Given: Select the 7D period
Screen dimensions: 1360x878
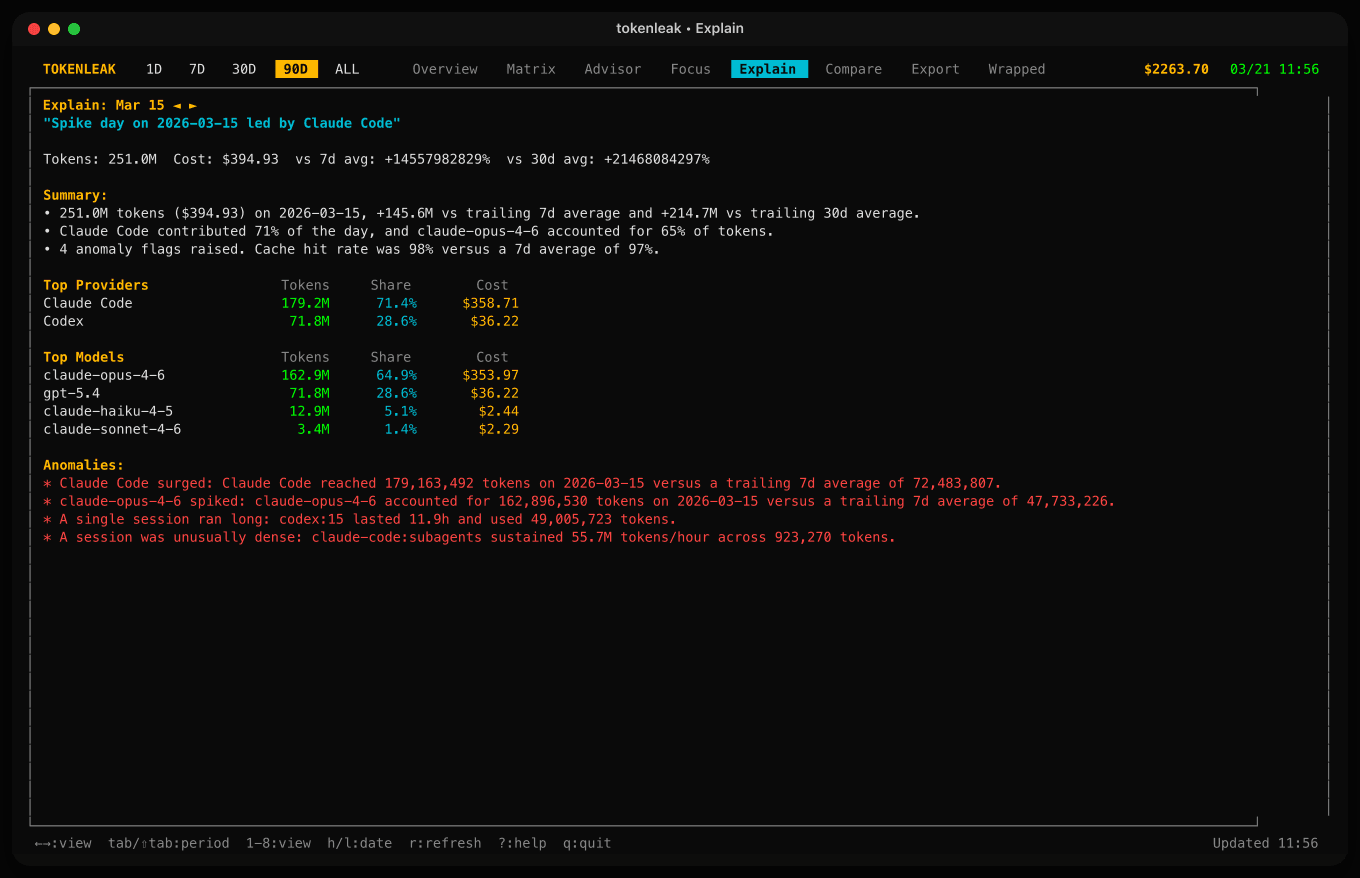Looking at the screenshot, I should (197, 69).
